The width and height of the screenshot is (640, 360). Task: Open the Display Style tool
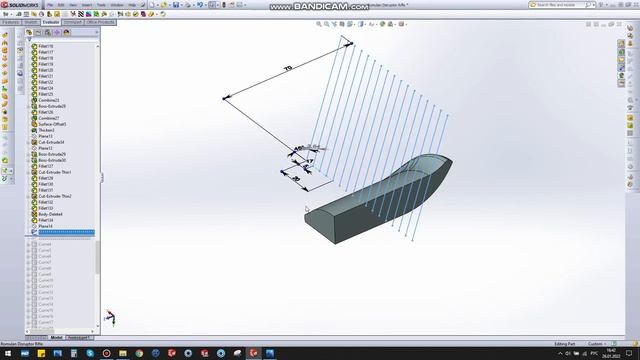coord(361,24)
